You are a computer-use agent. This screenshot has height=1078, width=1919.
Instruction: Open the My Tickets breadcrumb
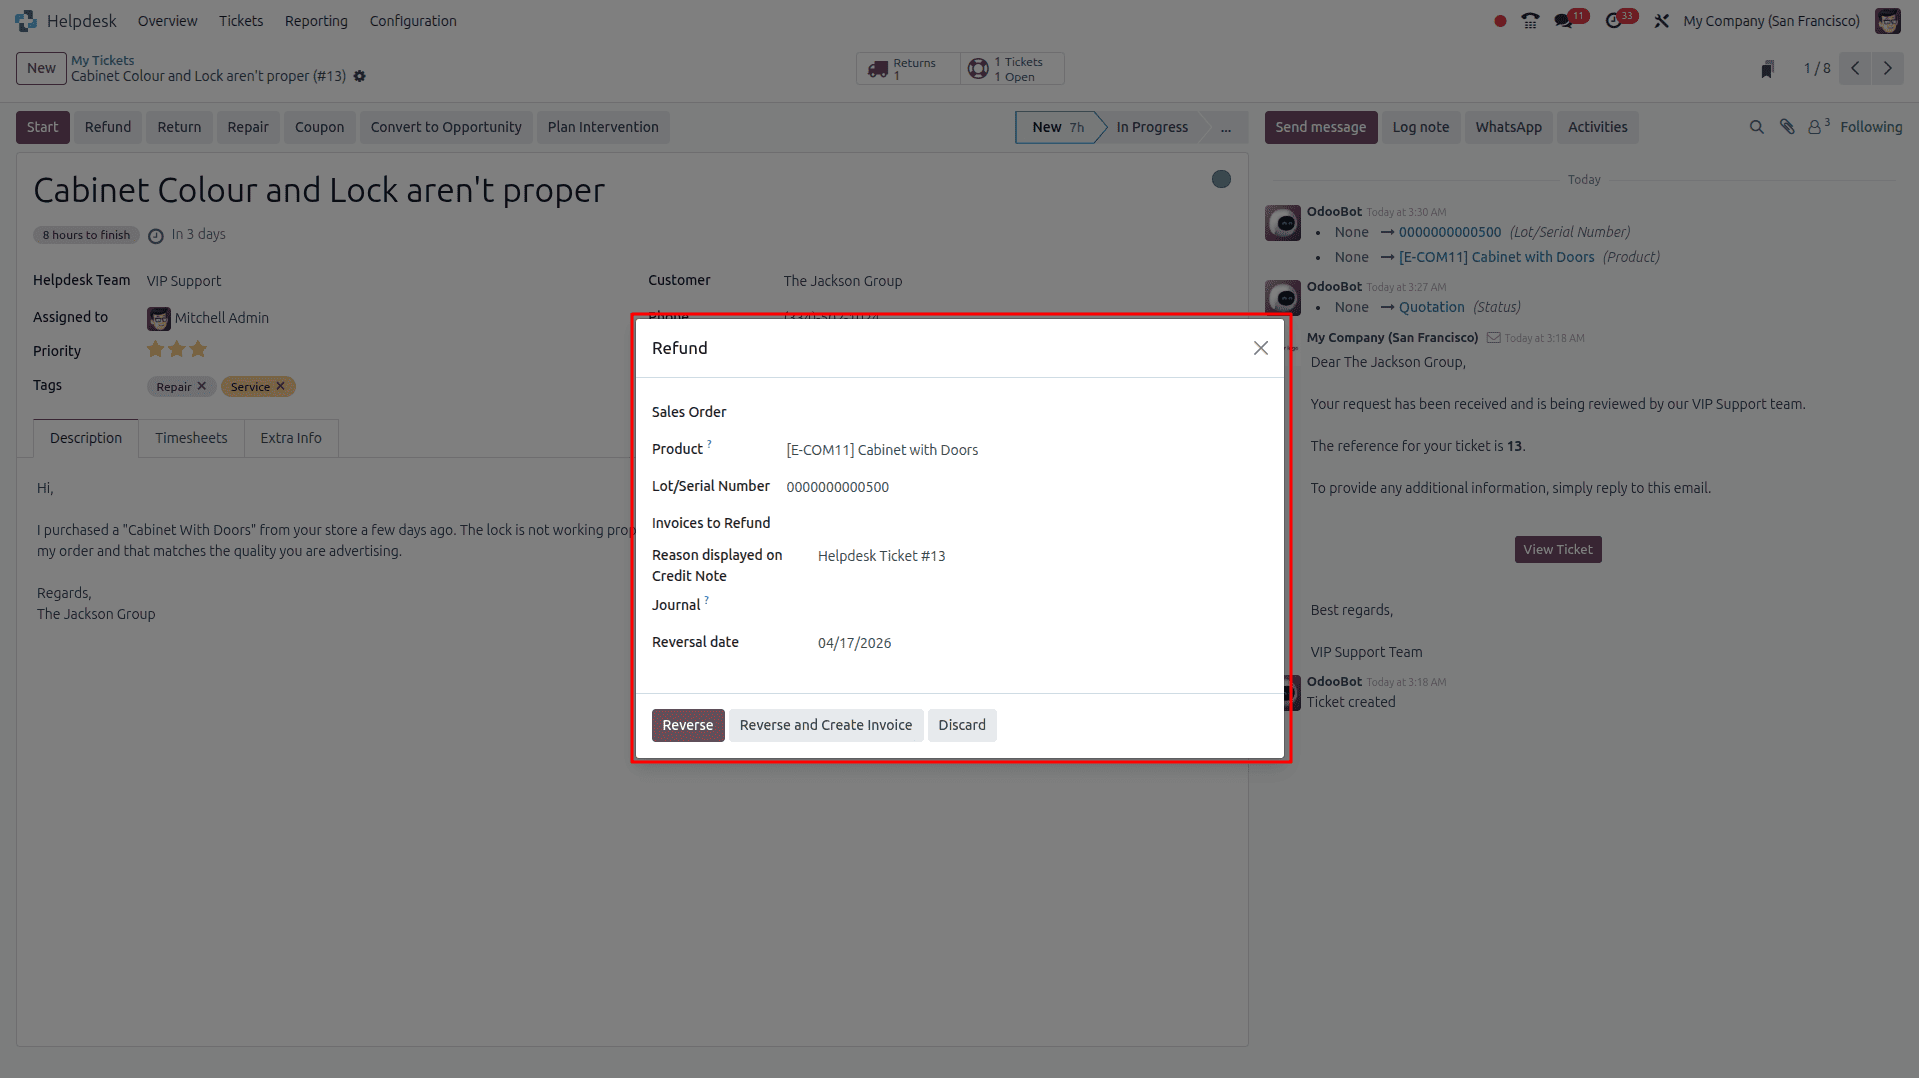click(x=102, y=60)
